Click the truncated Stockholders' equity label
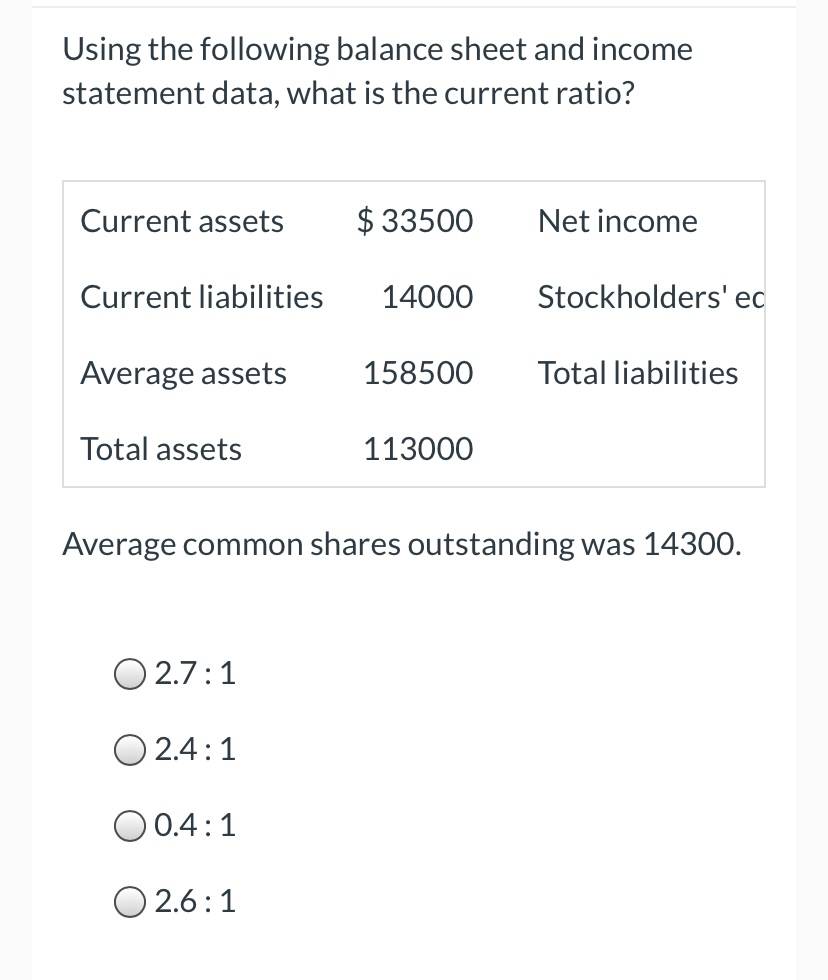828x980 pixels. pyautogui.click(x=651, y=297)
